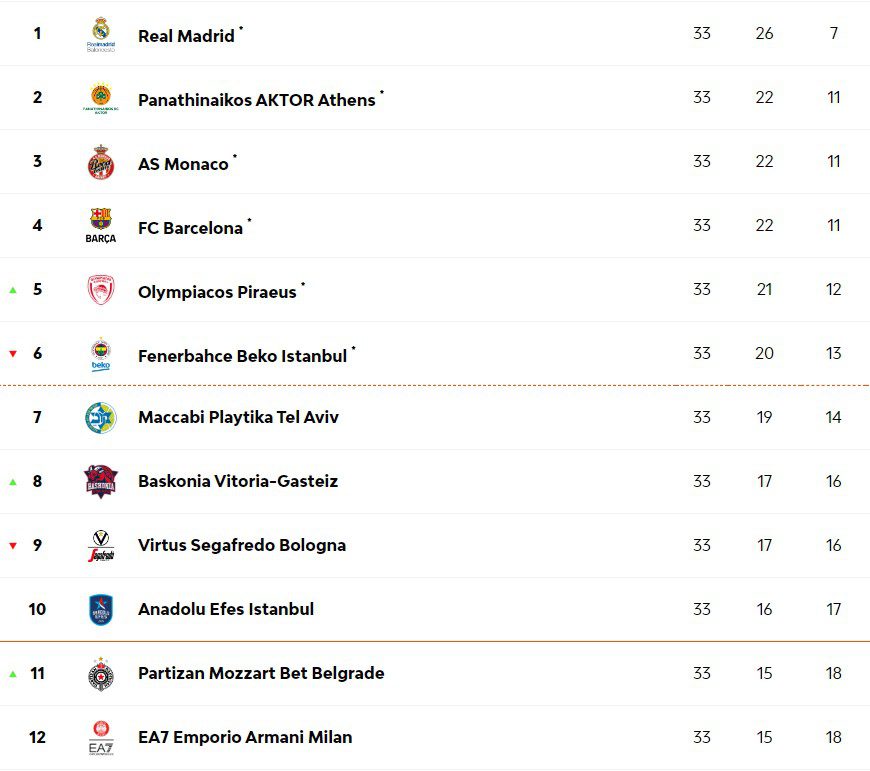Image resolution: width=870 pixels, height=771 pixels.
Task: Open Partizan Mozzart Bet Belgrade page
Action: (261, 673)
